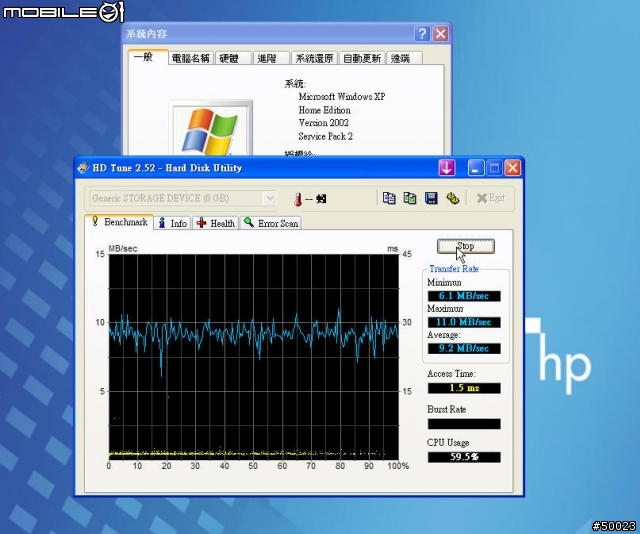The width and height of the screenshot is (640, 534).
Task: Select the 系統還原 tab in System Properties
Action: tap(314, 58)
